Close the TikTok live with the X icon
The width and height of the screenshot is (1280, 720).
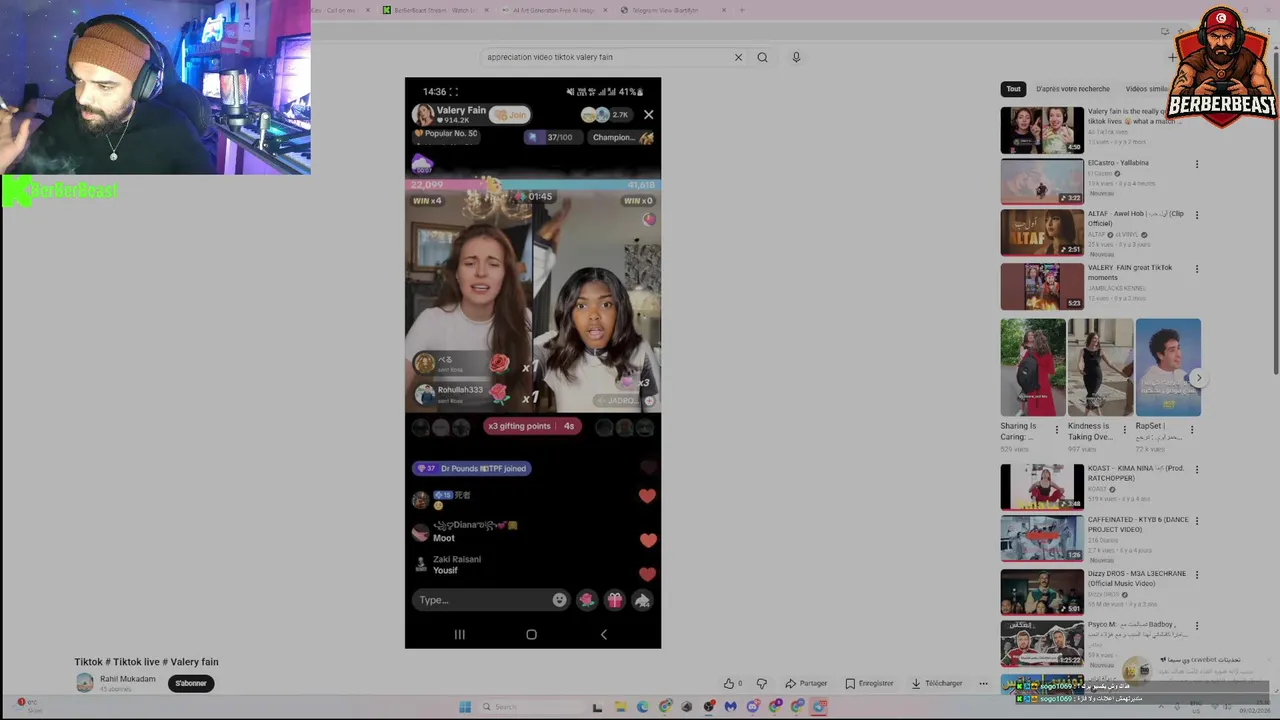pyautogui.click(x=648, y=115)
